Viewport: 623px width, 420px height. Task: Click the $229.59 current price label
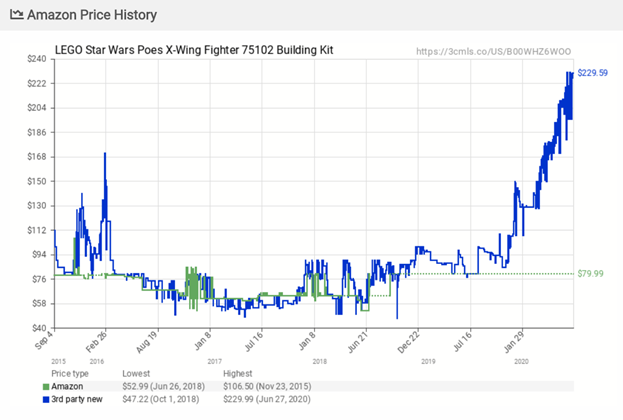(593, 72)
